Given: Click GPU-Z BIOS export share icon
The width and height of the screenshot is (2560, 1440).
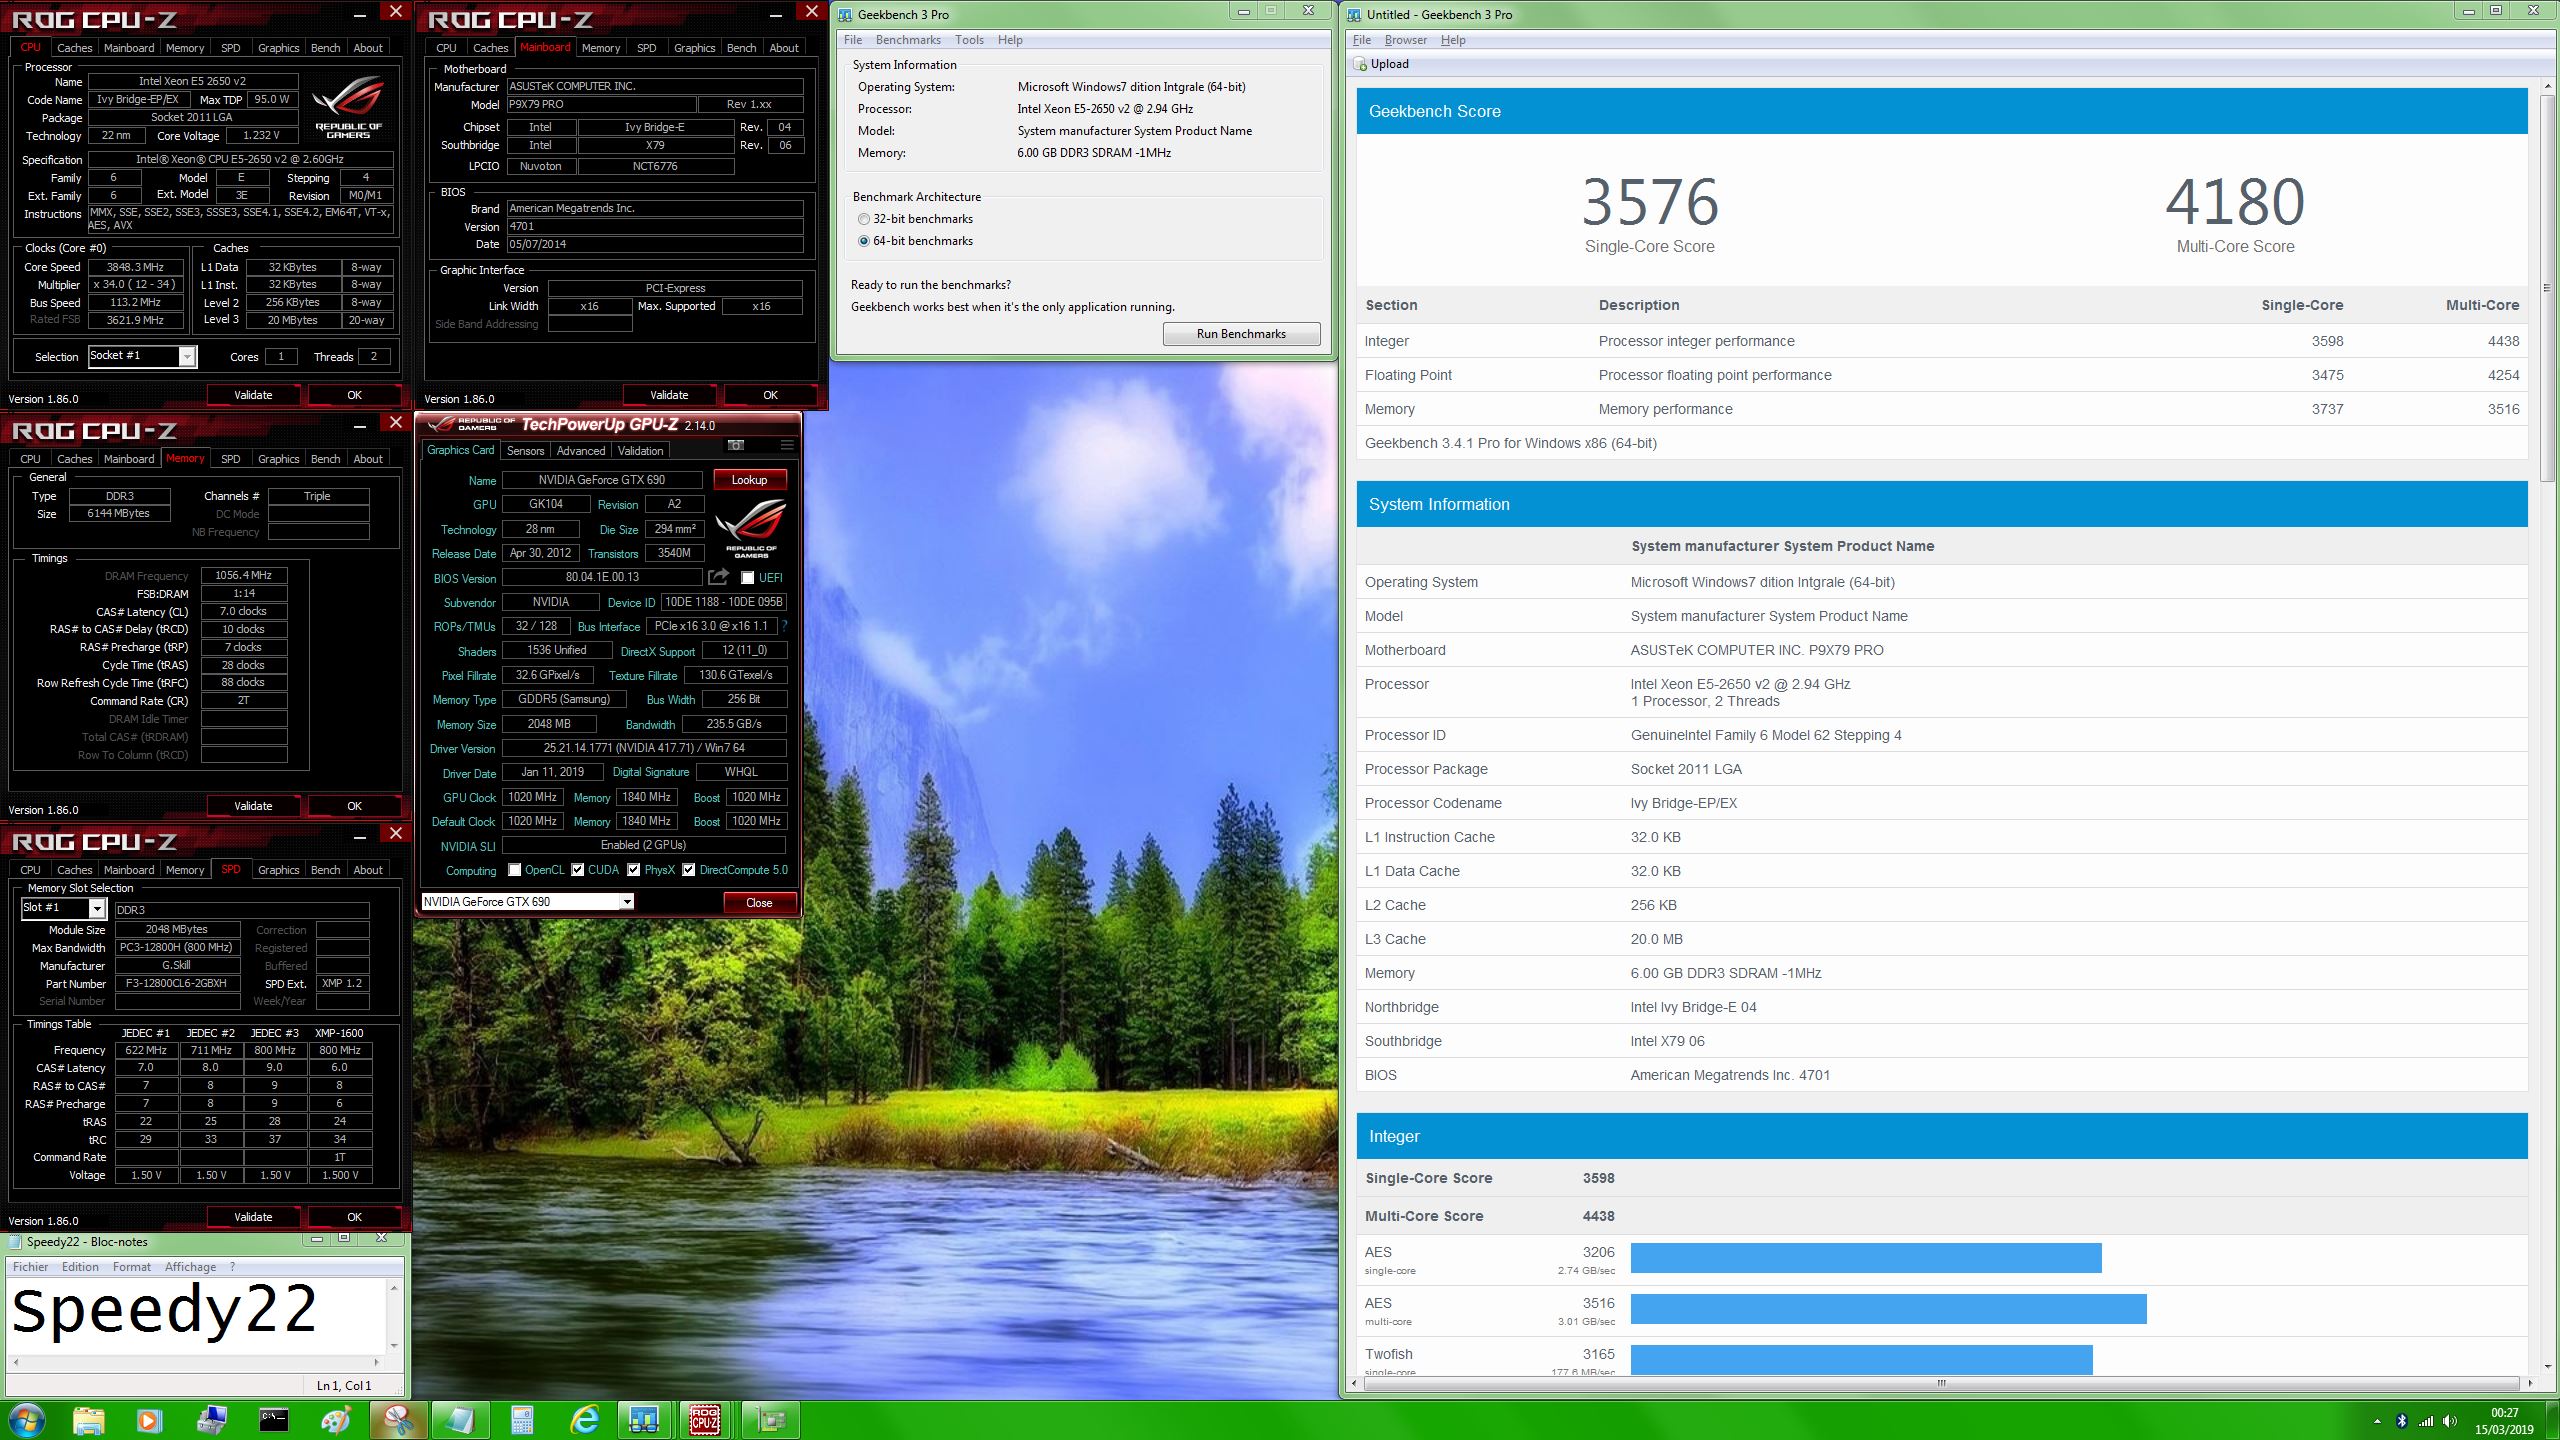Looking at the screenshot, I should point(718,577).
